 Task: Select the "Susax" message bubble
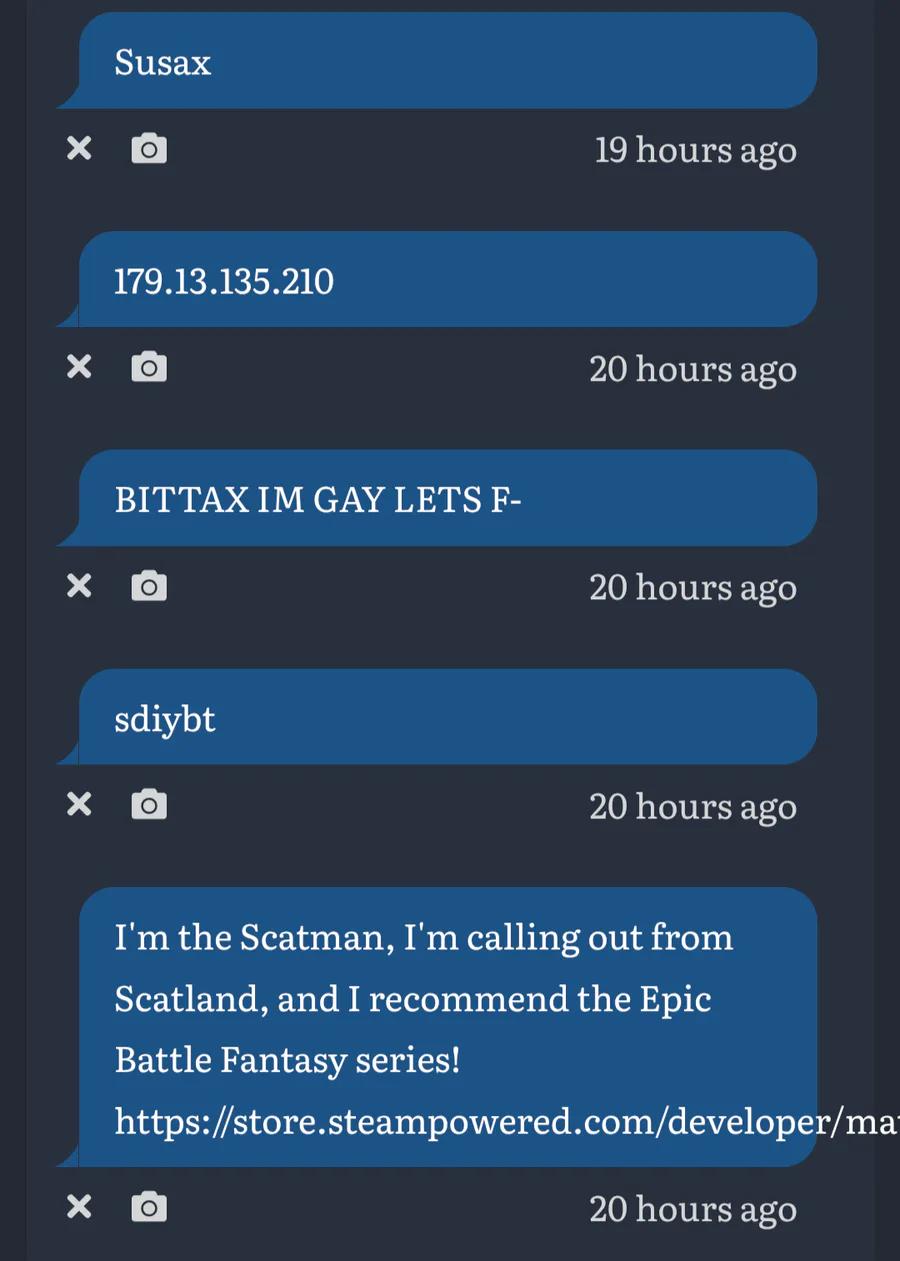tap(447, 62)
